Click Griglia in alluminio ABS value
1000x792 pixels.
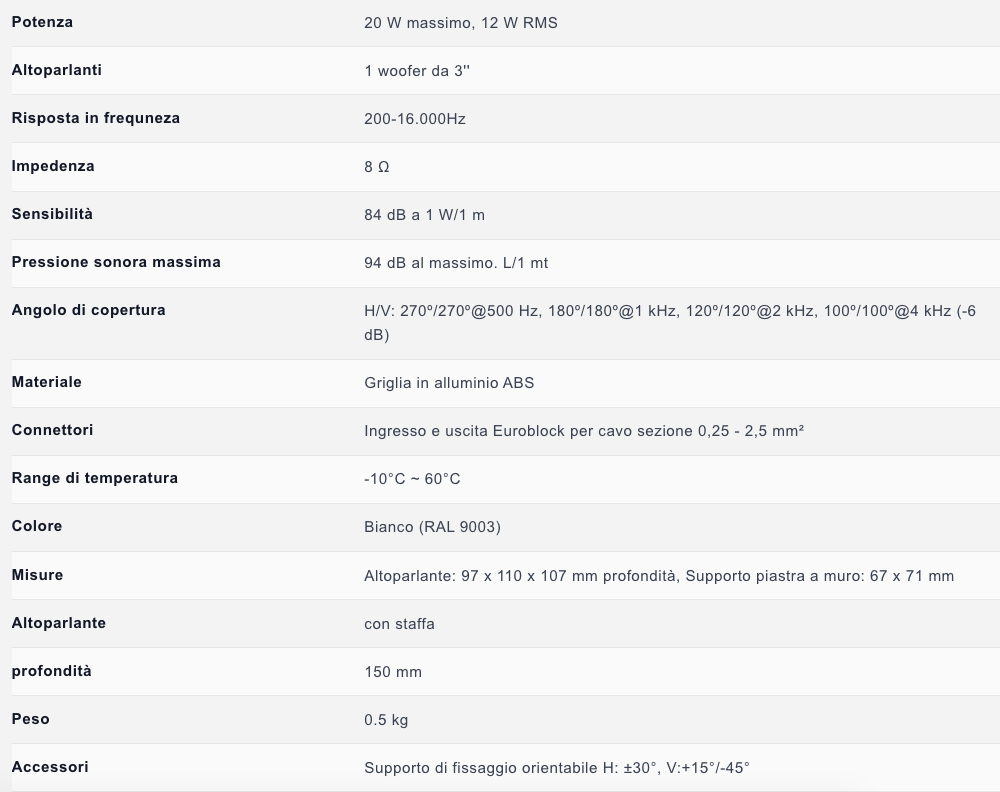click(449, 383)
